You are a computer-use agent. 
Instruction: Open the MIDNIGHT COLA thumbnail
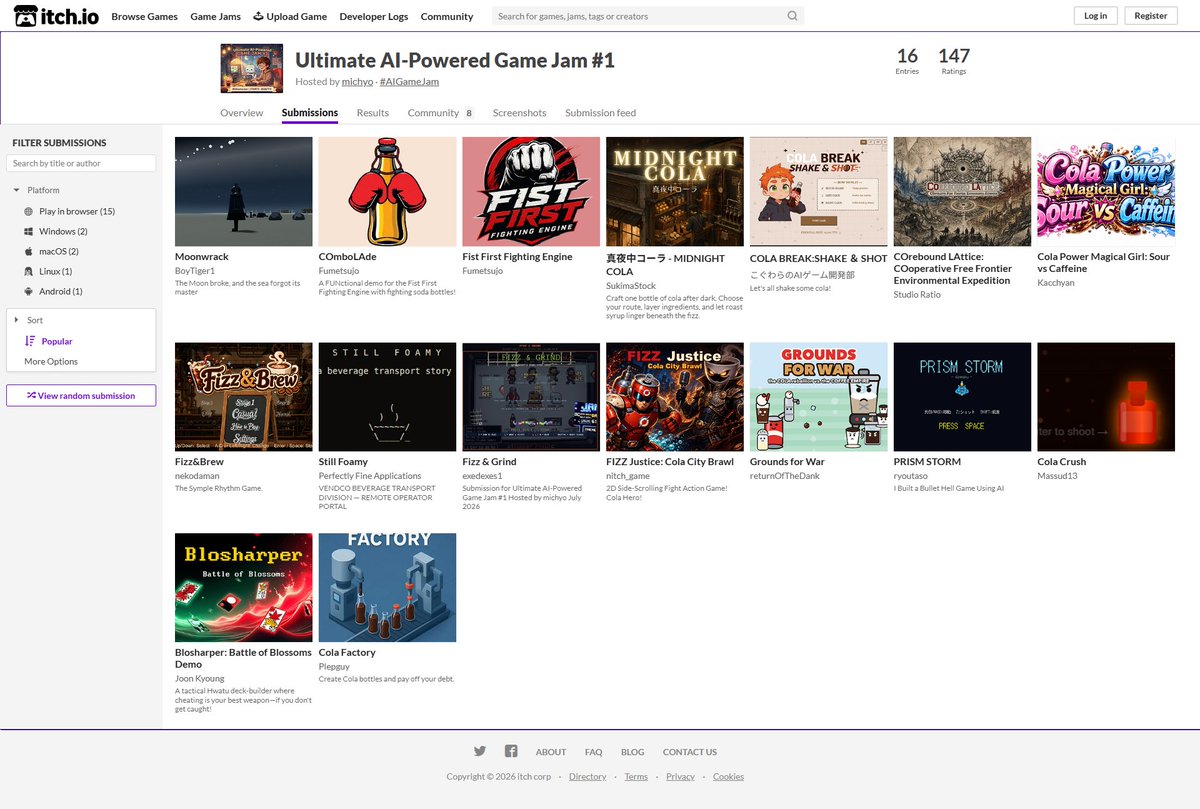coord(675,192)
